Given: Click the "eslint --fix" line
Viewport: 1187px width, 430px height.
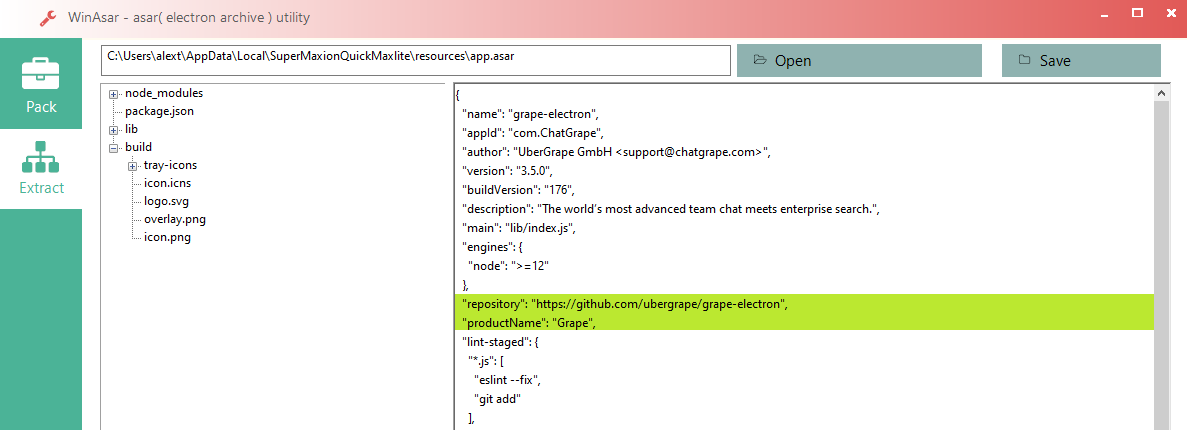Looking at the screenshot, I should pos(508,380).
